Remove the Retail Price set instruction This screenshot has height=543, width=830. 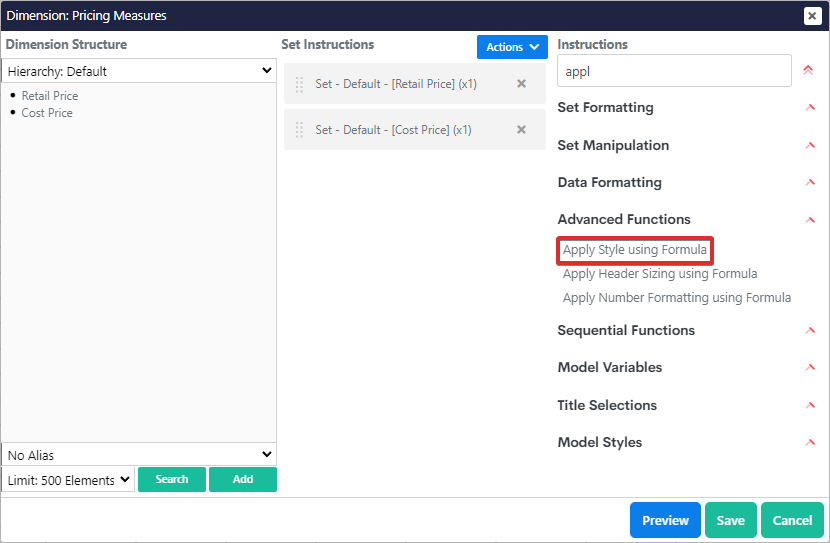[x=521, y=84]
